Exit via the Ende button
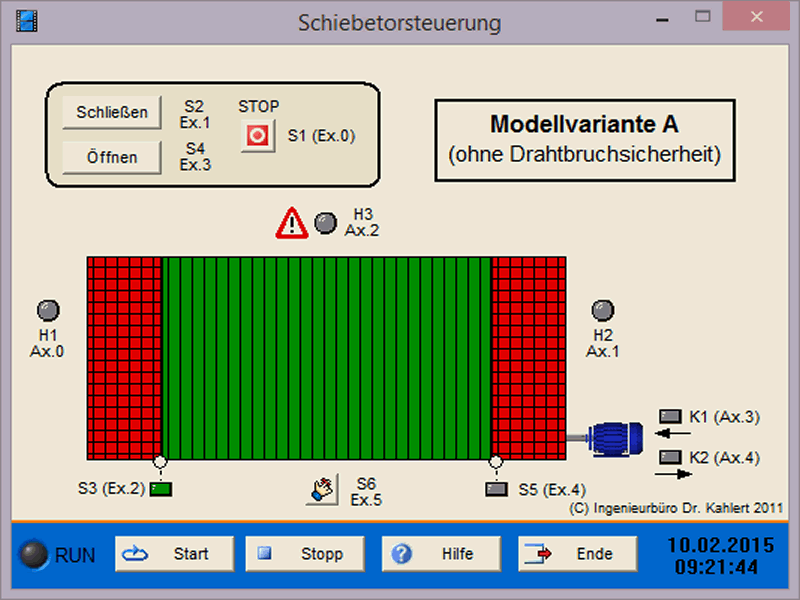The image size is (800, 600). point(577,553)
